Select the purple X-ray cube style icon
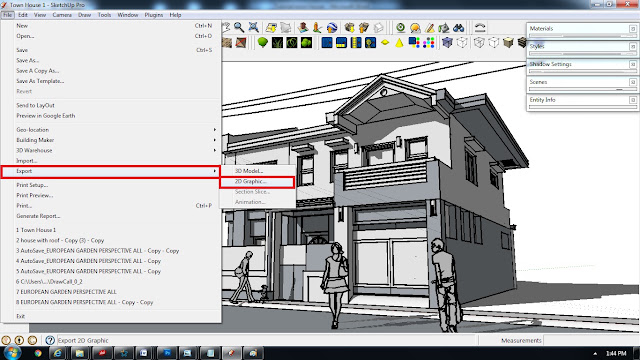Viewport: 640px width, 360px height. click(447, 42)
